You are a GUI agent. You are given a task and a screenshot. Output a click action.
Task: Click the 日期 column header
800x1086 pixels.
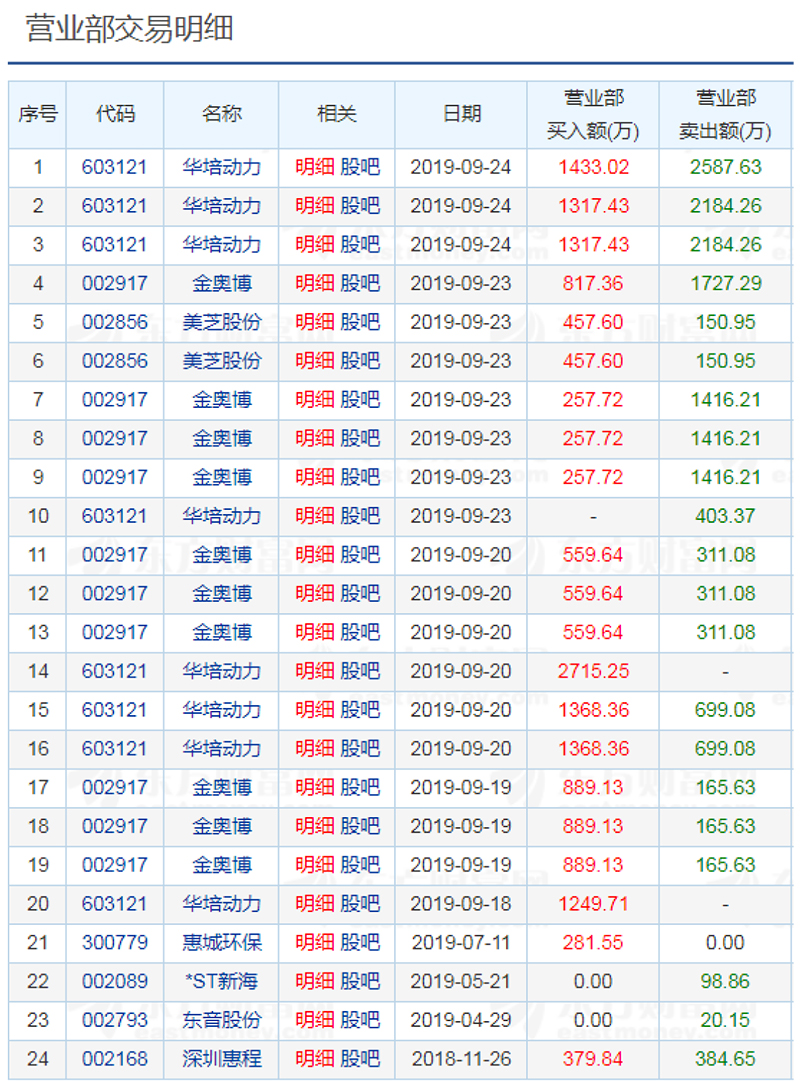point(461,114)
